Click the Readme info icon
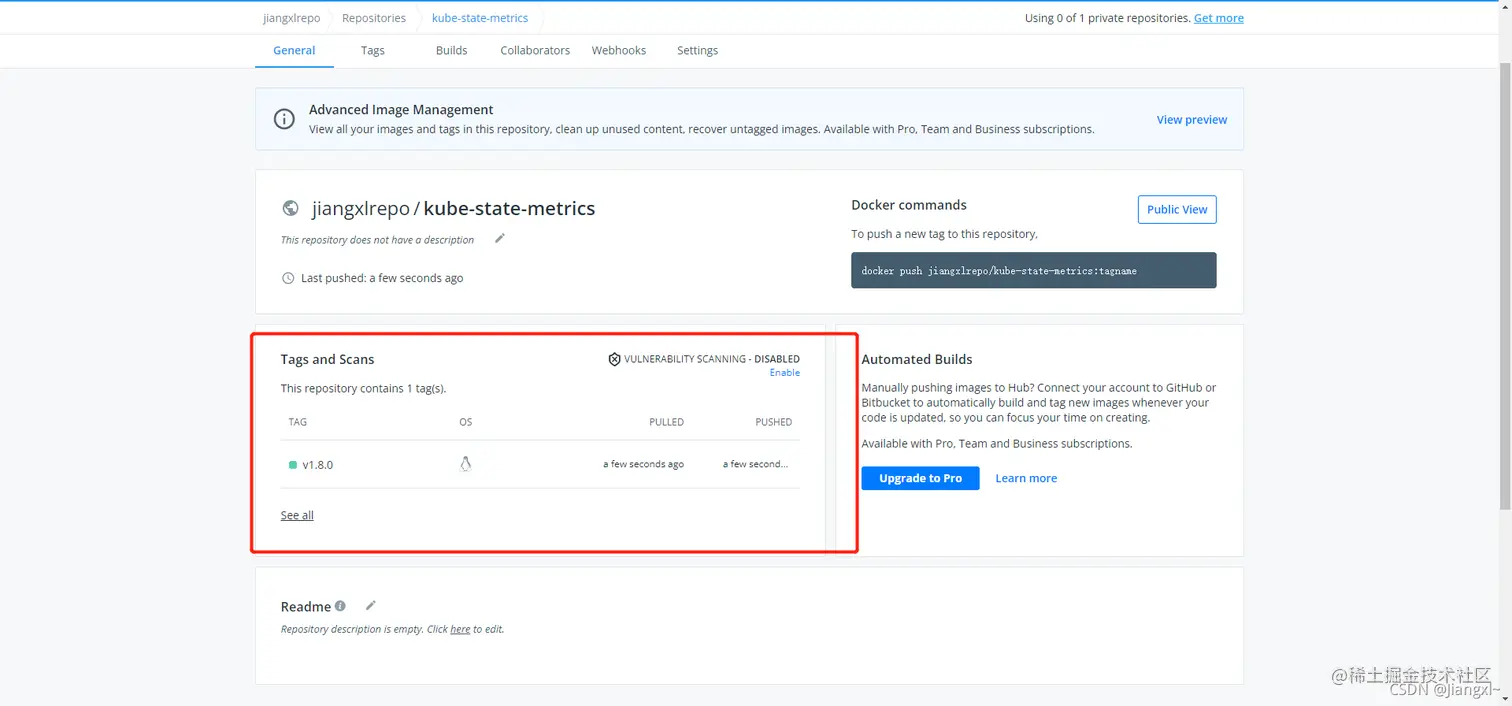The image size is (1512, 706). pos(340,606)
